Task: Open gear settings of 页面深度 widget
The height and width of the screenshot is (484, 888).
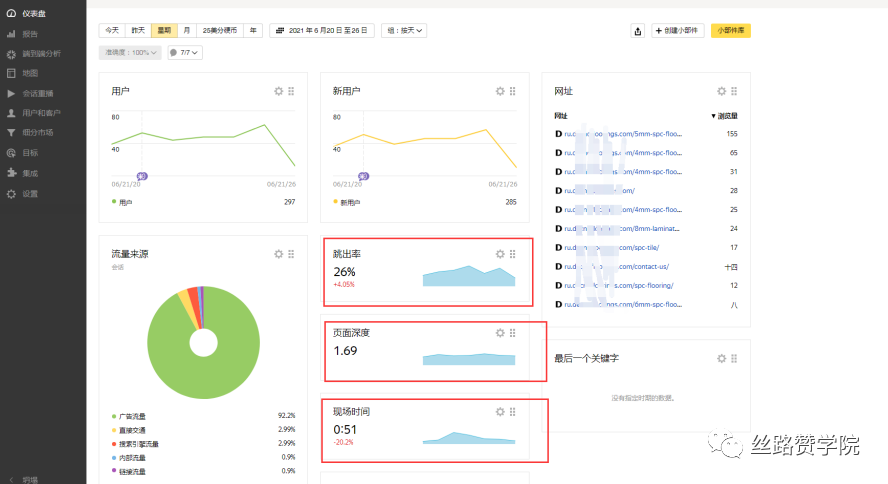Action: [x=500, y=333]
